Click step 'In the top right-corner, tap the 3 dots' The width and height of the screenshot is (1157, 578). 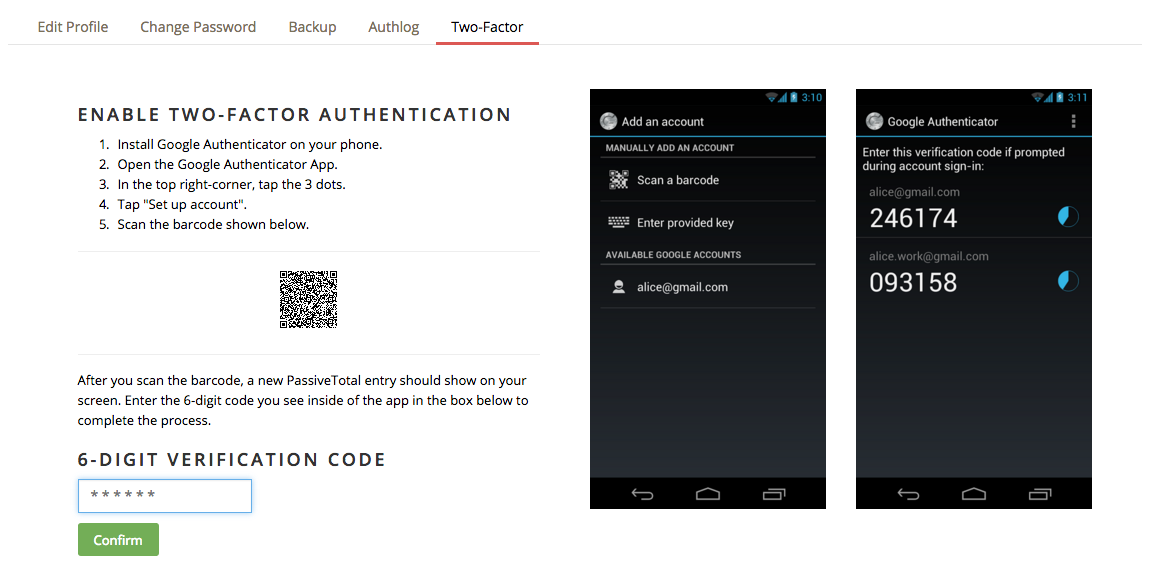click(231, 185)
